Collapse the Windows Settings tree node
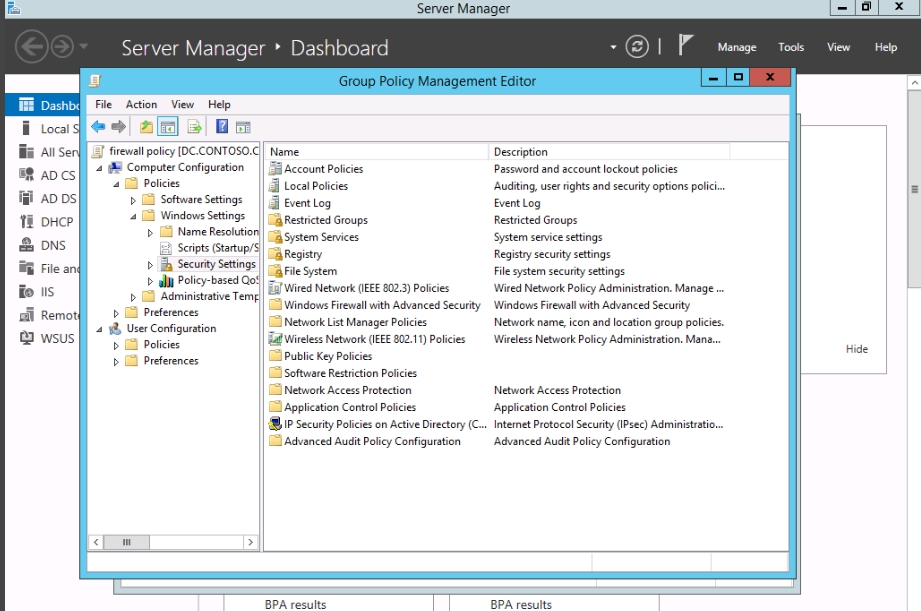921x611 pixels. pyautogui.click(x=133, y=216)
